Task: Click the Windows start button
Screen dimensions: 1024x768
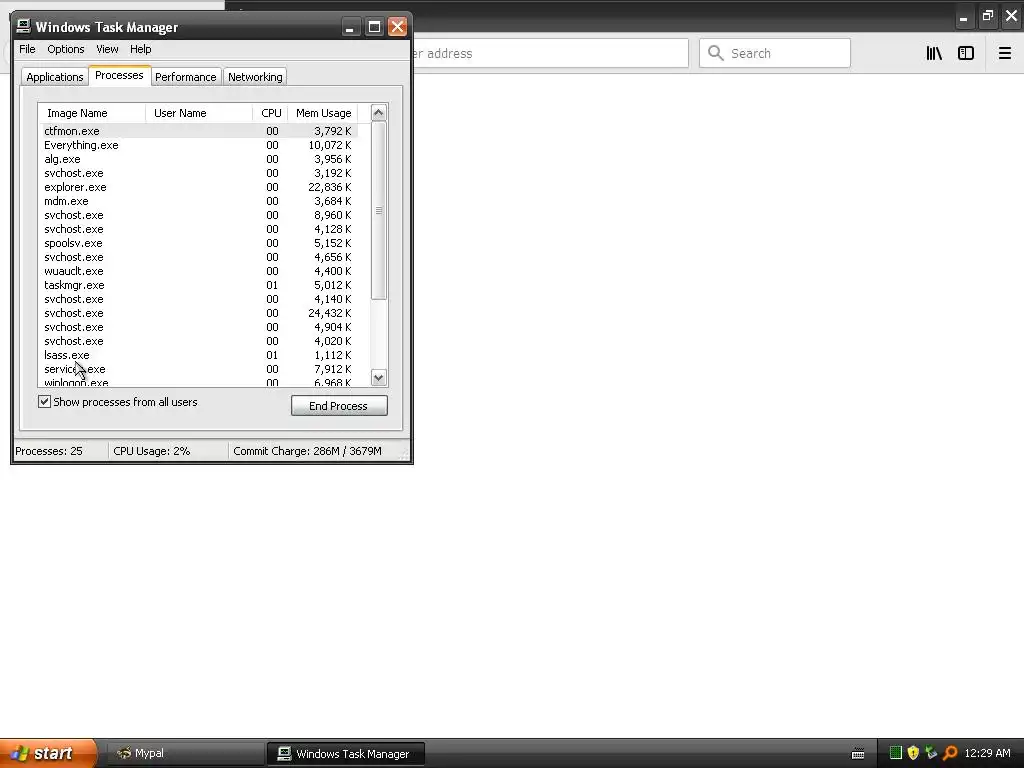Action: 48,753
